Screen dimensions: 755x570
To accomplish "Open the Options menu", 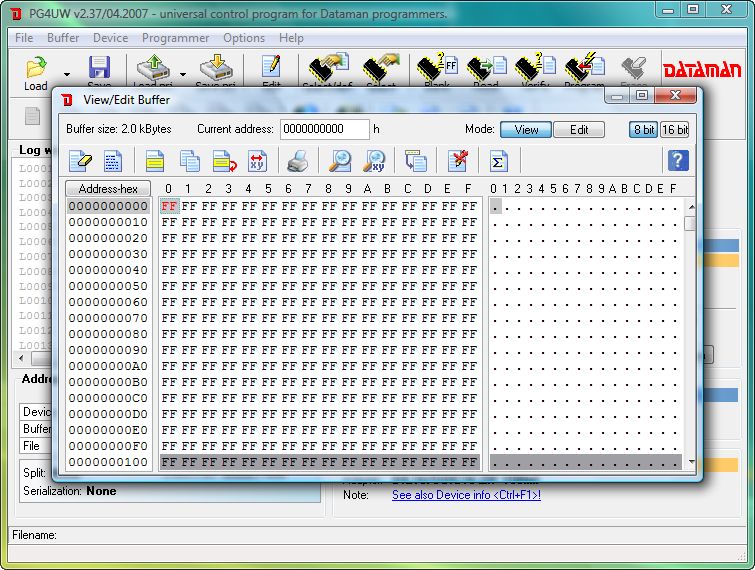I will pos(244,38).
